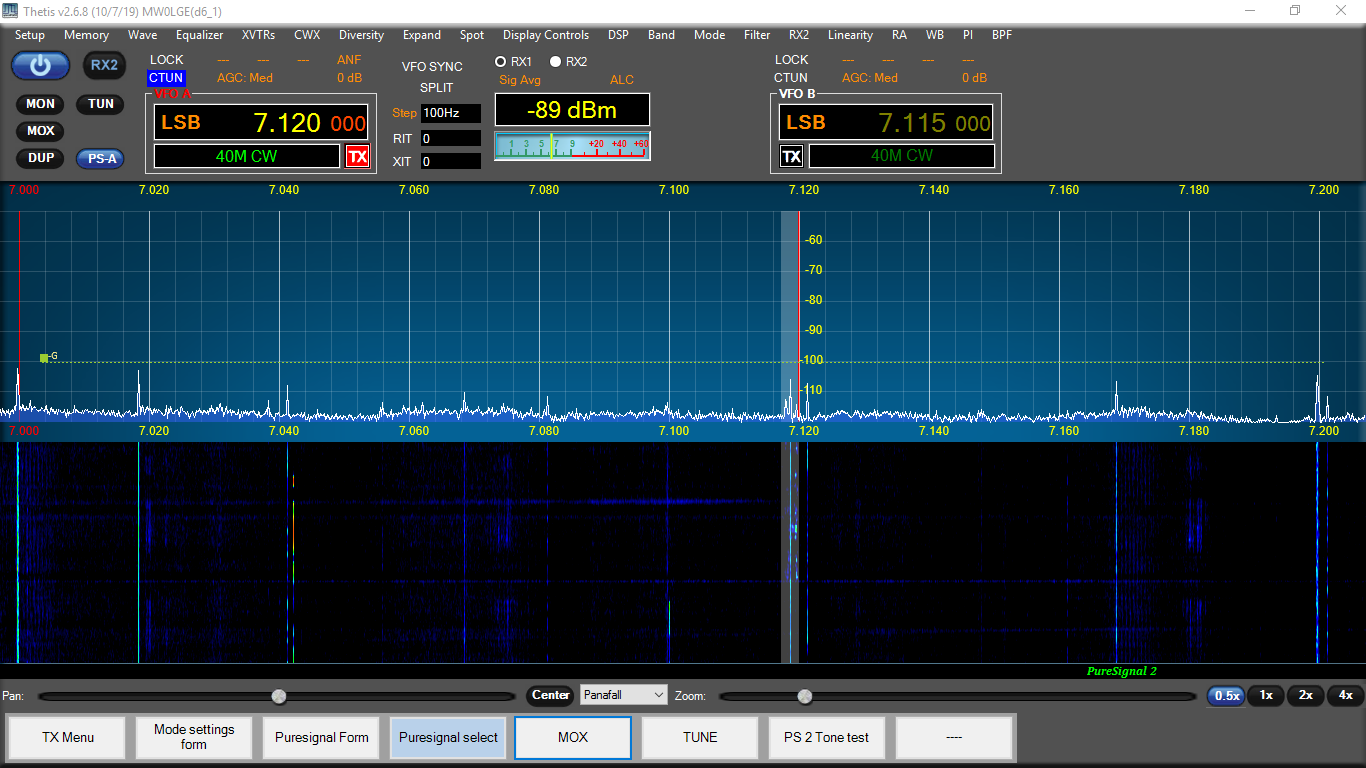Click the PS 2 Tone test button

(x=827, y=738)
